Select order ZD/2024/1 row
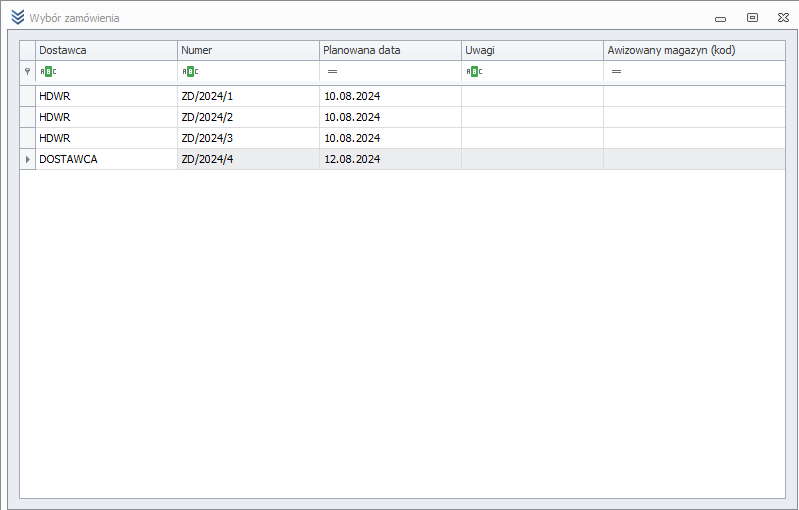Viewport: 799px width, 510px height. pyautogui.click(x=403, y=96)
